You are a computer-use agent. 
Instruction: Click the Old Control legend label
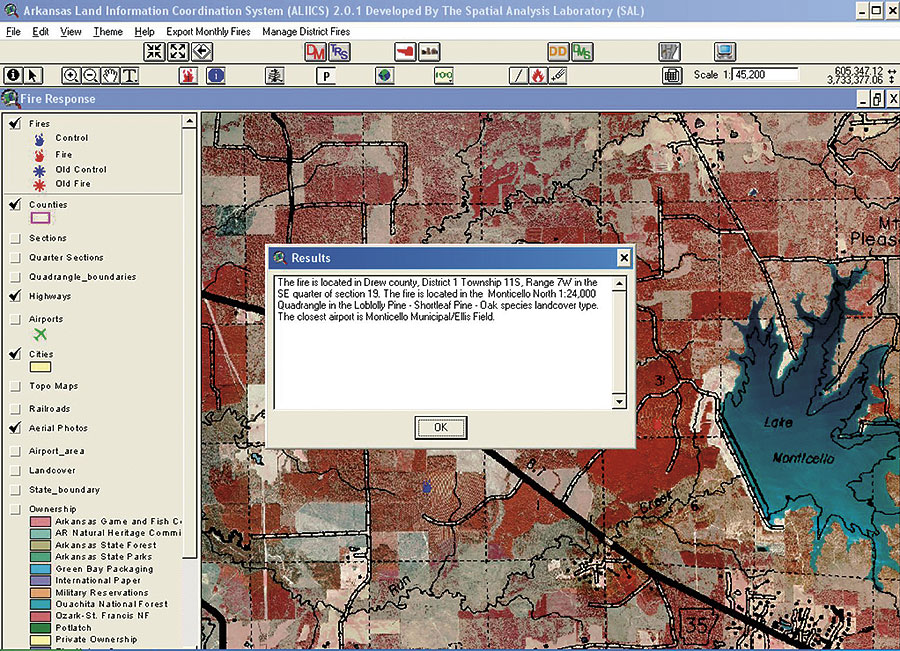click(81, 169)
